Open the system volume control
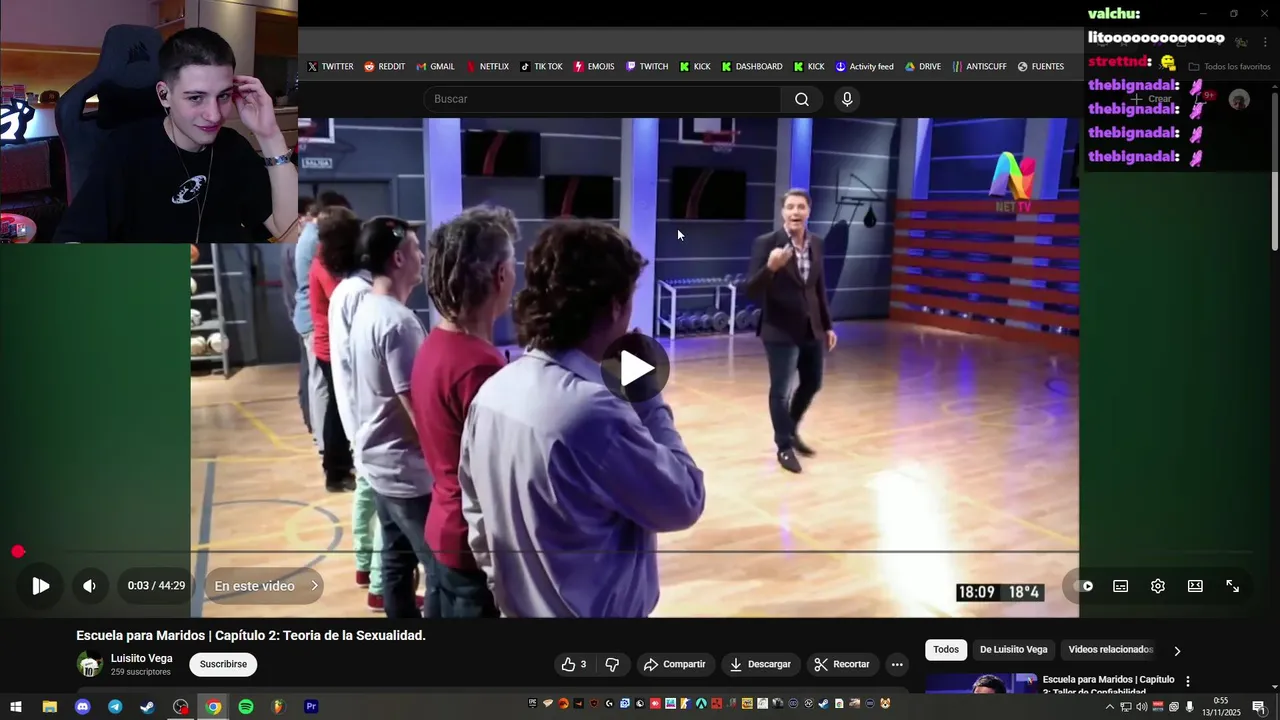This screenshot has width=1280, height=720. pyautogui.click(x=1141, y=707)
